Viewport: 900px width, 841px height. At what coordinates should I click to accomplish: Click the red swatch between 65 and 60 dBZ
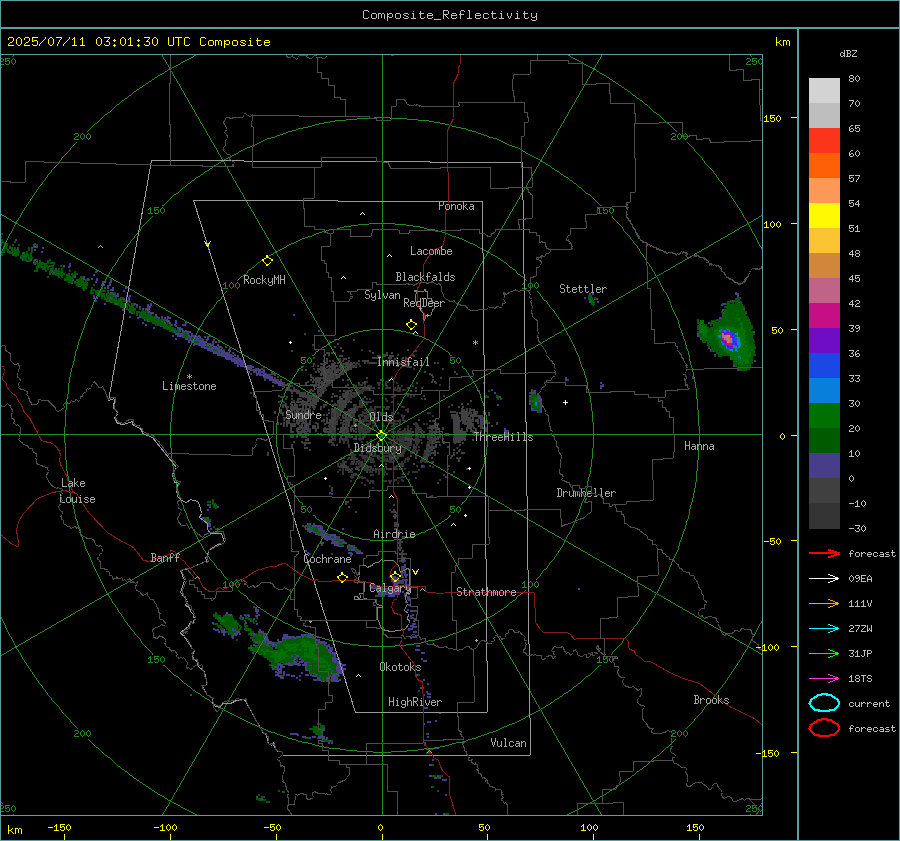click(x=824, y=141)
